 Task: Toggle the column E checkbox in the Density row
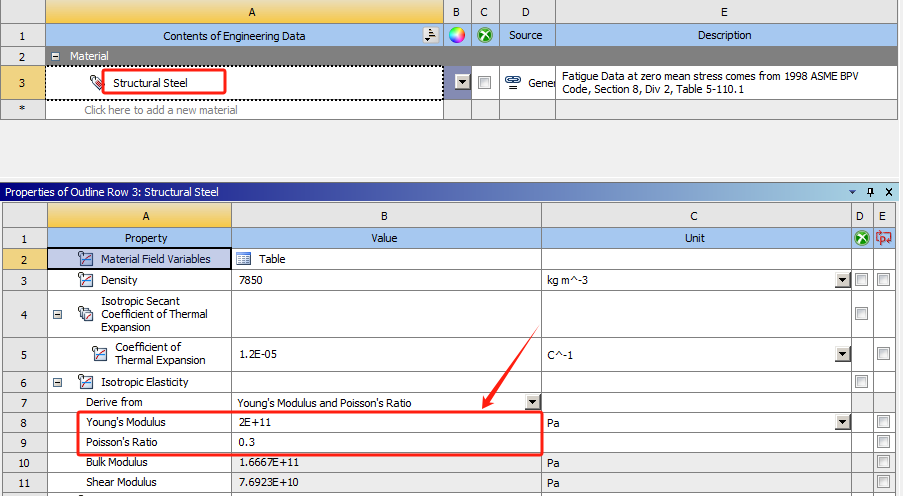(883, 279)
